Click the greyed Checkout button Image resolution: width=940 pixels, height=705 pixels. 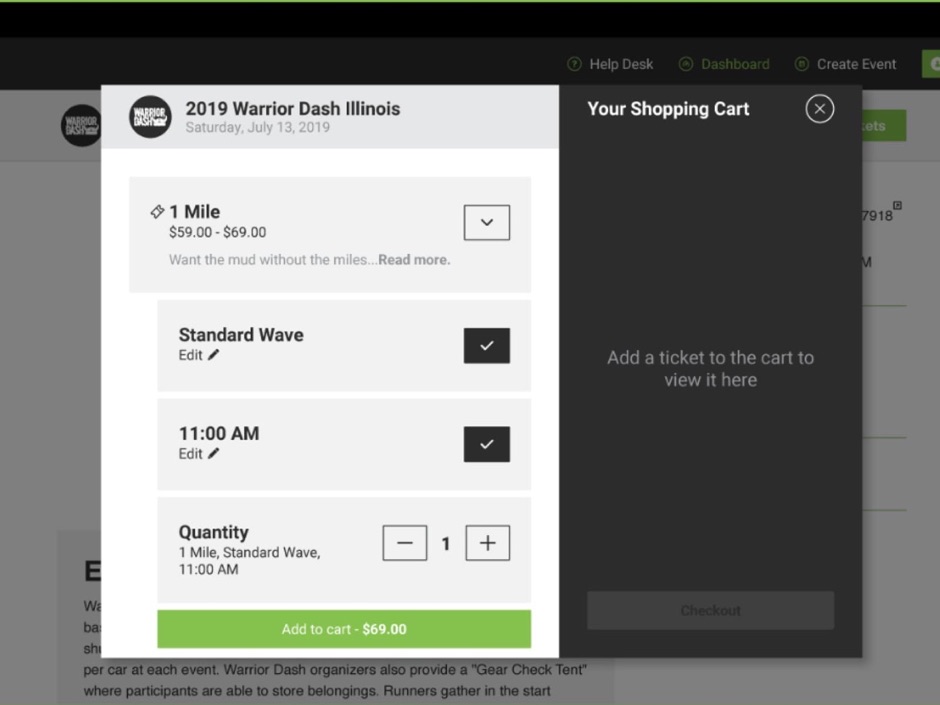pos(710,610)
